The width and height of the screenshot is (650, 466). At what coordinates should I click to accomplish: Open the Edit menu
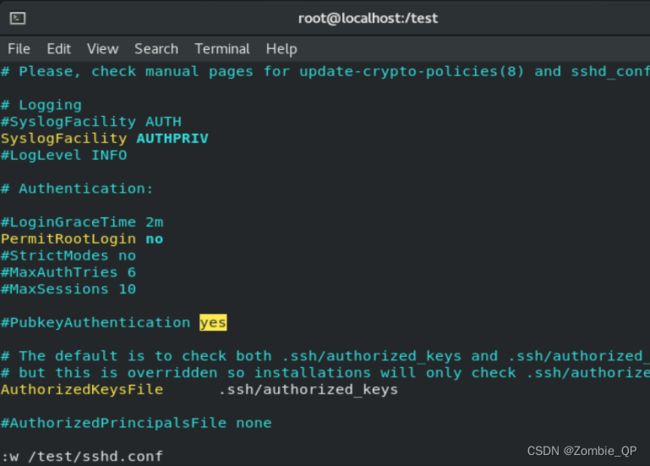(58, 49)
